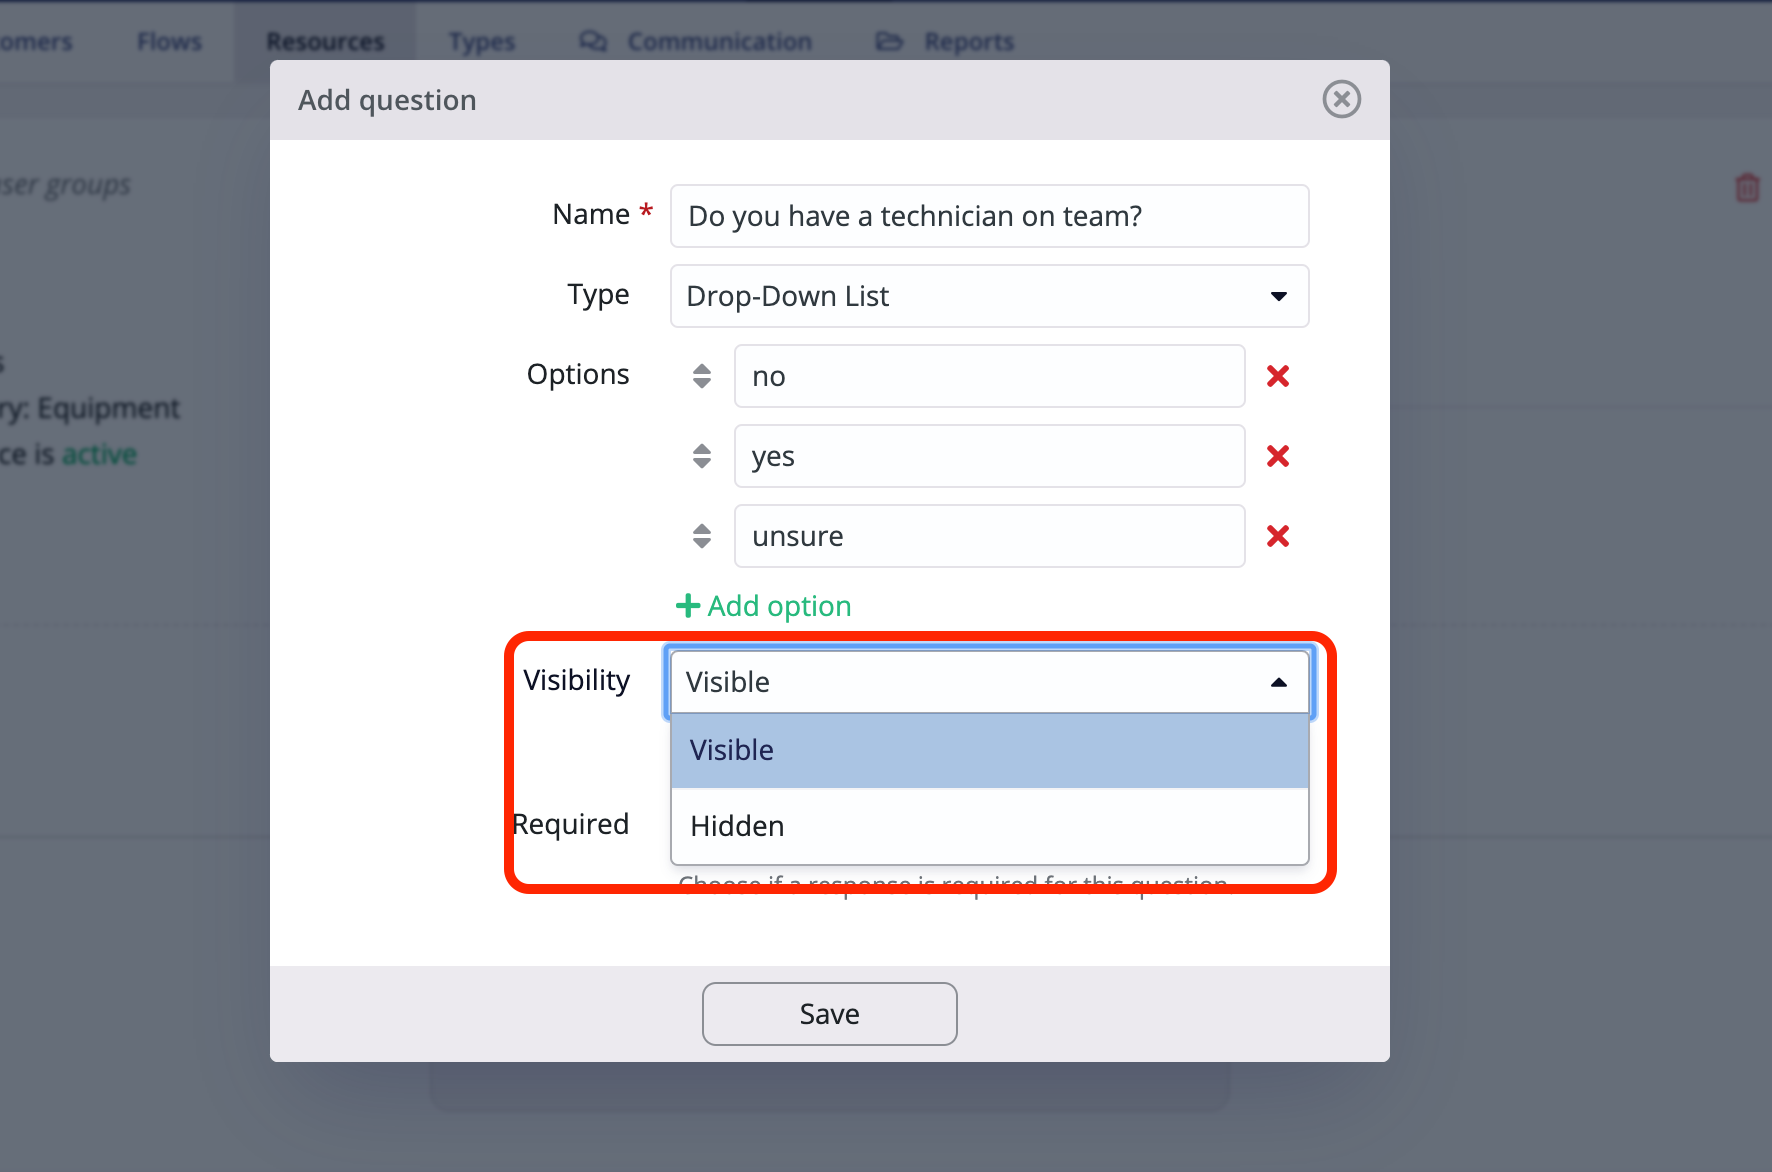
Task: Click inside the "unsure" option field
Action: 988,536
